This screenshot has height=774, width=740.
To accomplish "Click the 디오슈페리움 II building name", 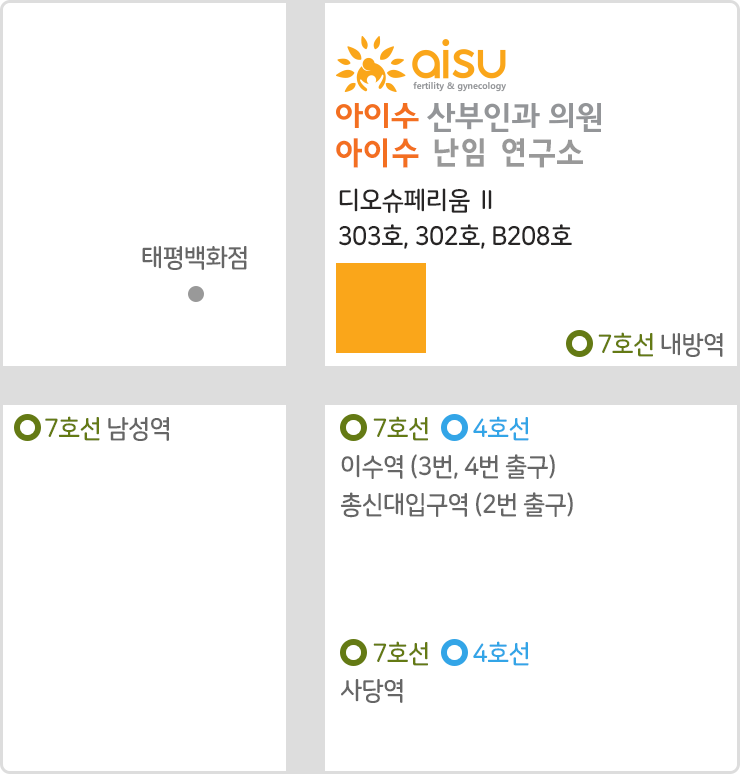I will click(x=415, y=200).
